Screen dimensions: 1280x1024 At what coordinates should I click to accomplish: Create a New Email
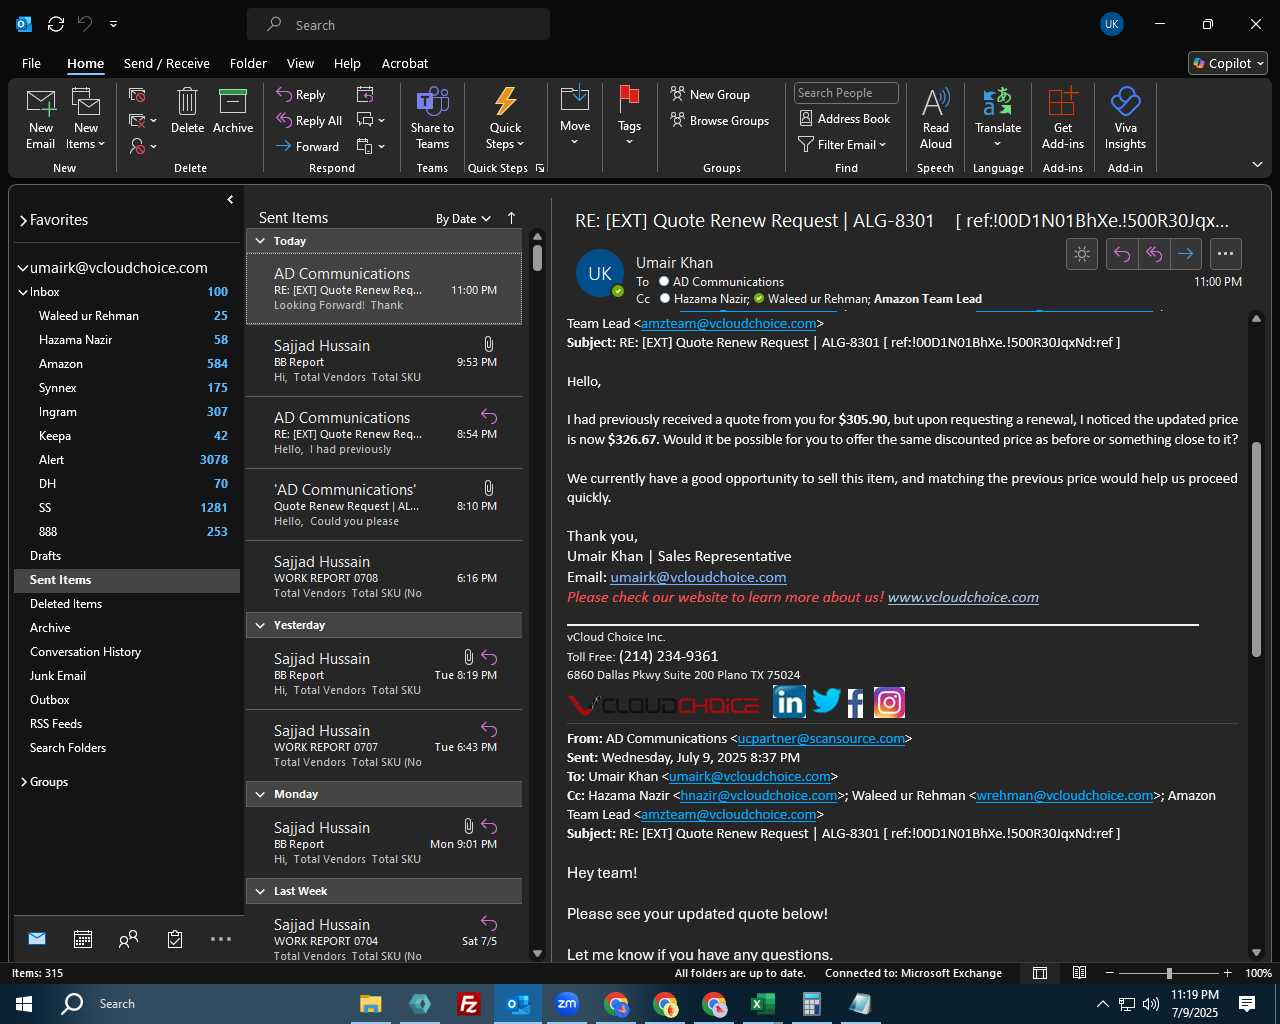click(40, 118)
